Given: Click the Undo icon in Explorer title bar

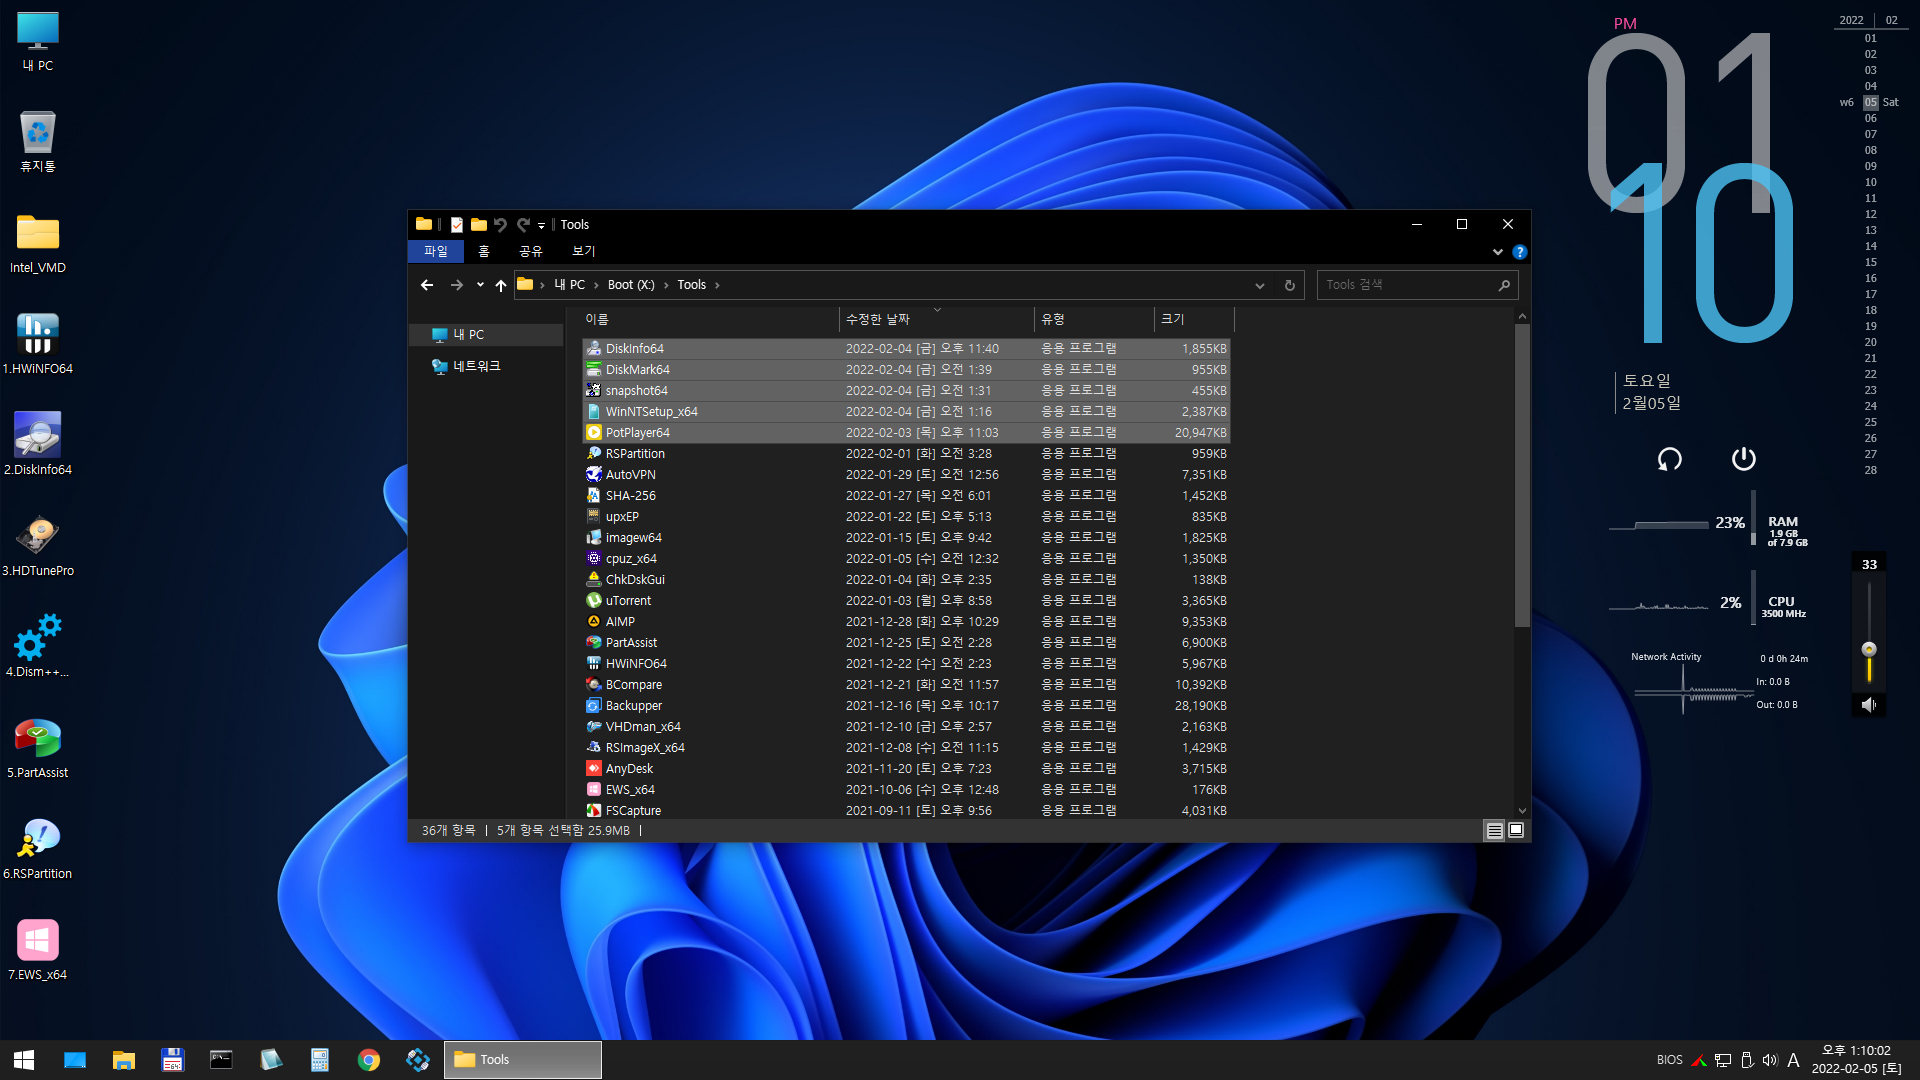Looking at the screenshot, I should pyautogui.click(x=500, y=225).
